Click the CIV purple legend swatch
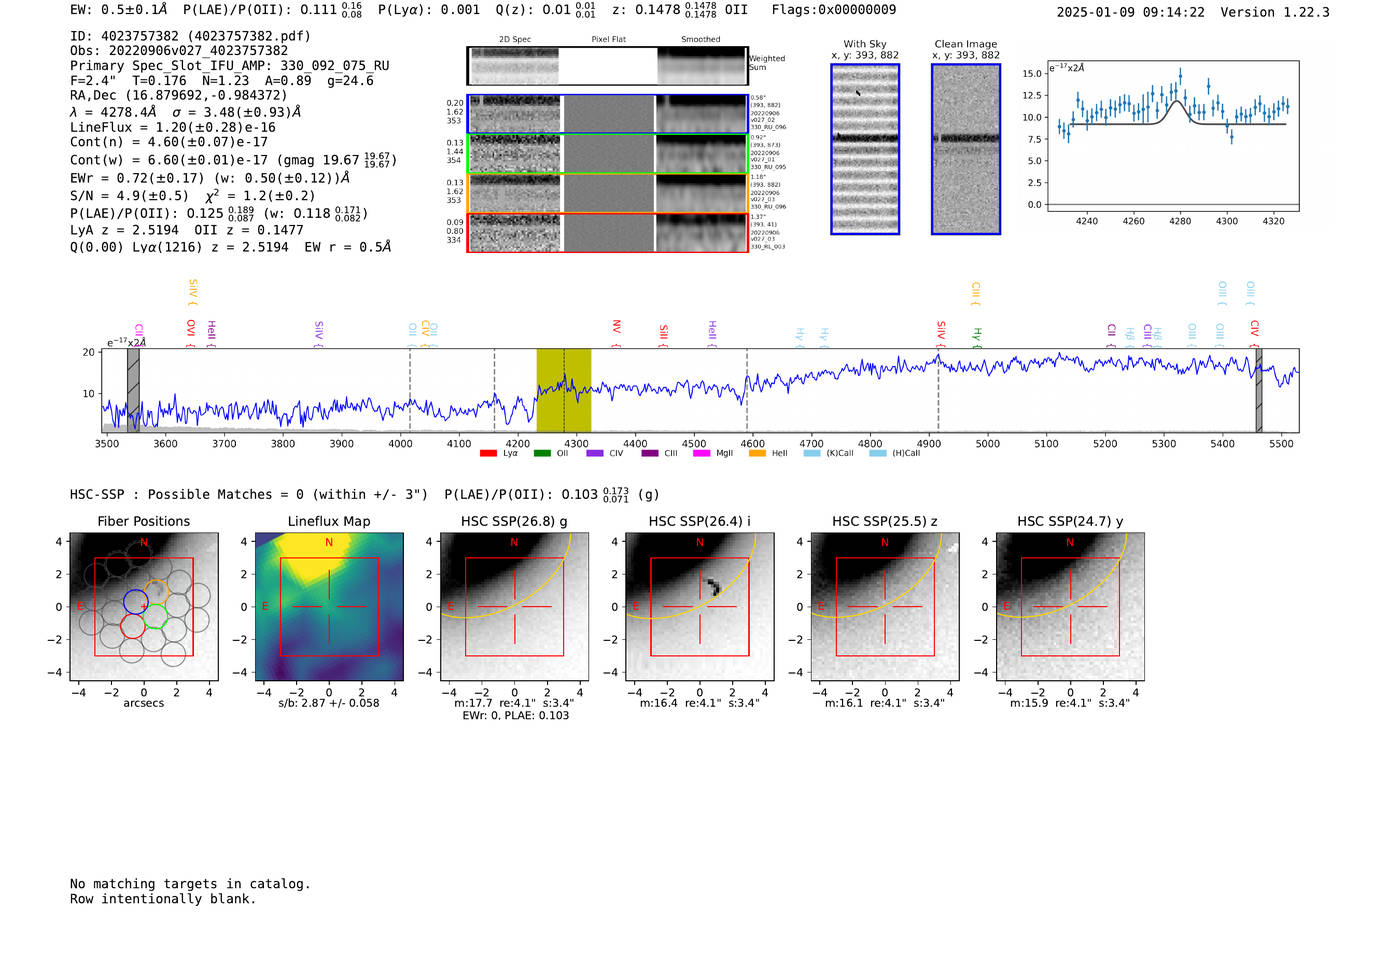Screen dimensions: 1400x953 [595, 453]
